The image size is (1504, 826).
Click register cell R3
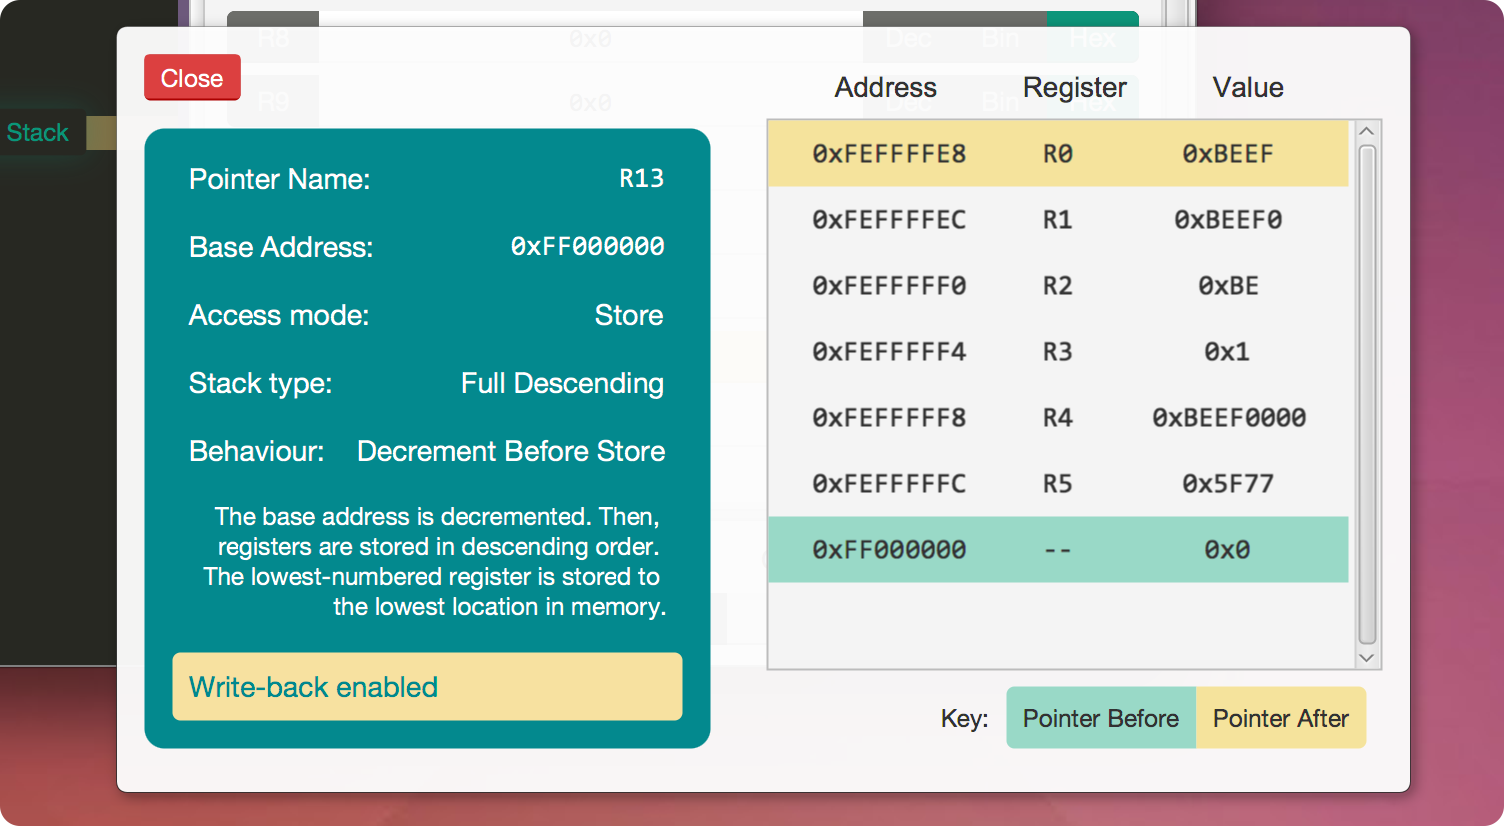[1058, 352]
